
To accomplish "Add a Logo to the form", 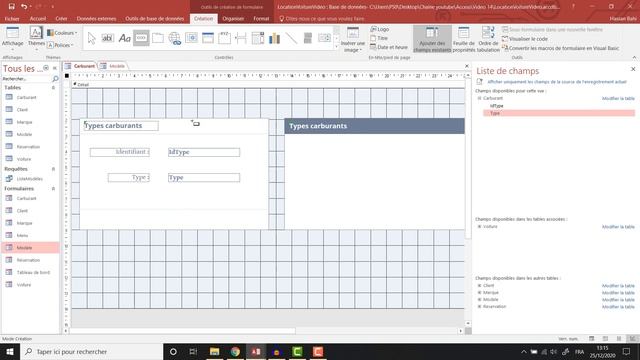I will (x=380, y=29).
